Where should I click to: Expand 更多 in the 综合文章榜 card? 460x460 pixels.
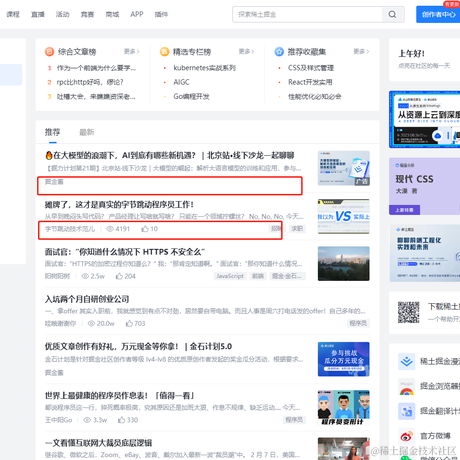click(131, 52)
